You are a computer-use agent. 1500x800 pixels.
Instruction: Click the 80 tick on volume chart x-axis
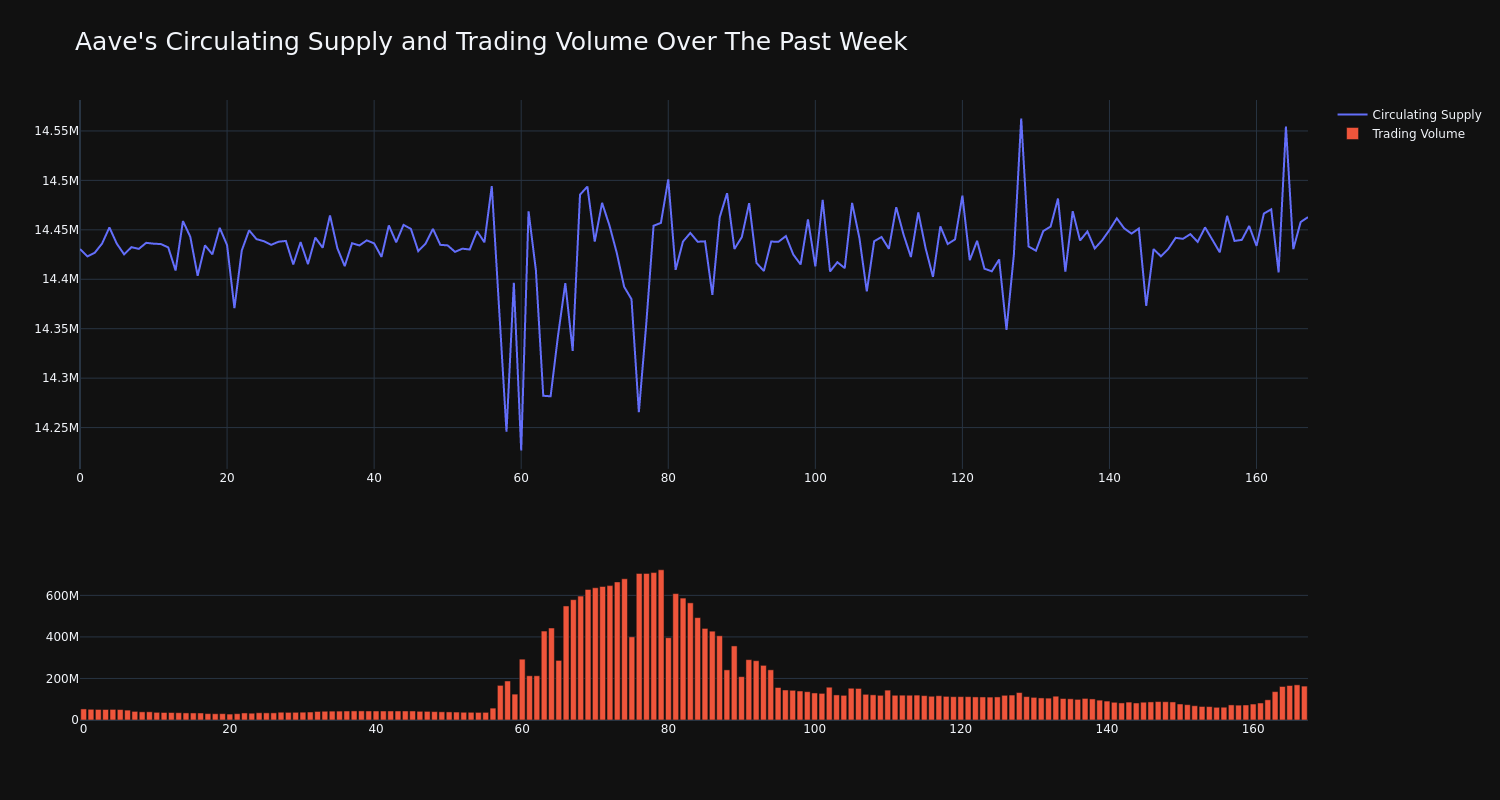[668, 729]
